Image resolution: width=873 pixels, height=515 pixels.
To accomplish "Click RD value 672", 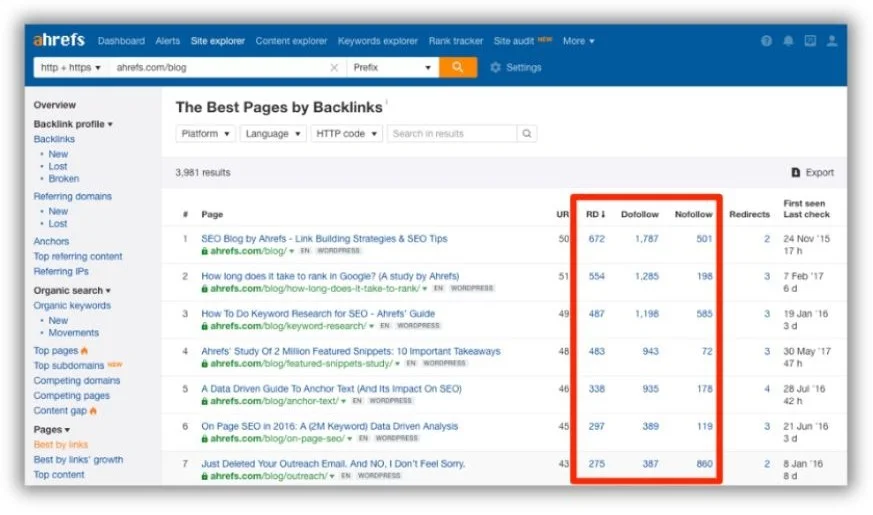I will [596, 239].
